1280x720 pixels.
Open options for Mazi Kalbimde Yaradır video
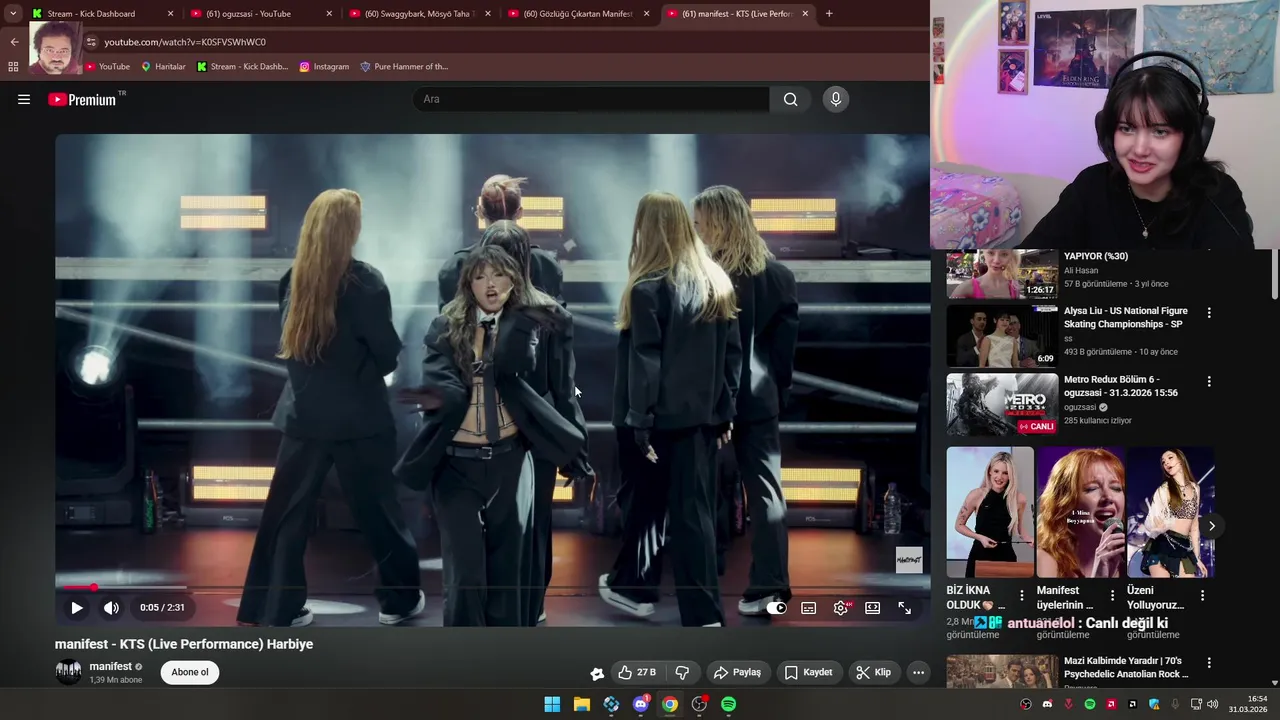[1209, 663]
